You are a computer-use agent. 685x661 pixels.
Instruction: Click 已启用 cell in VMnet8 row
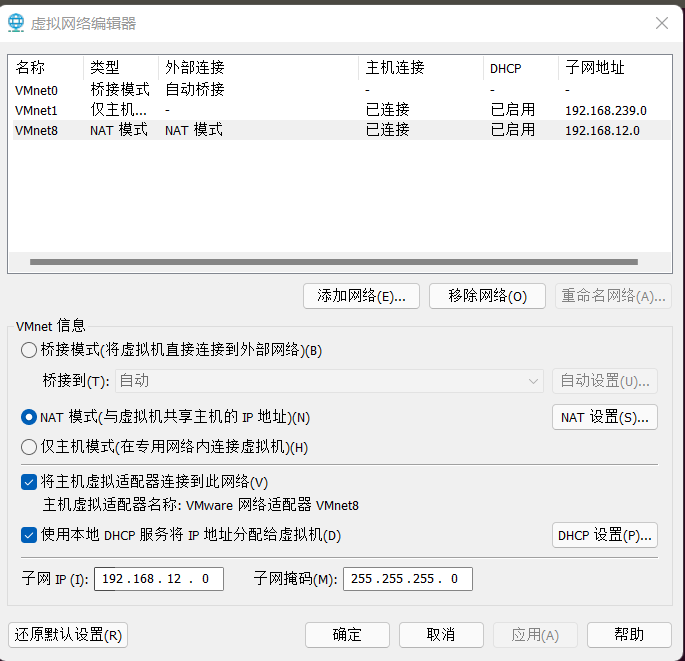pos(513,130)
